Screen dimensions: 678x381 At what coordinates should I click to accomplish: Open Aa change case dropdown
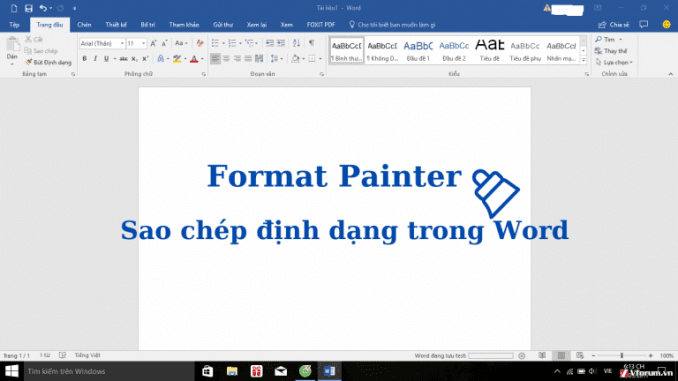pos(181,43)
